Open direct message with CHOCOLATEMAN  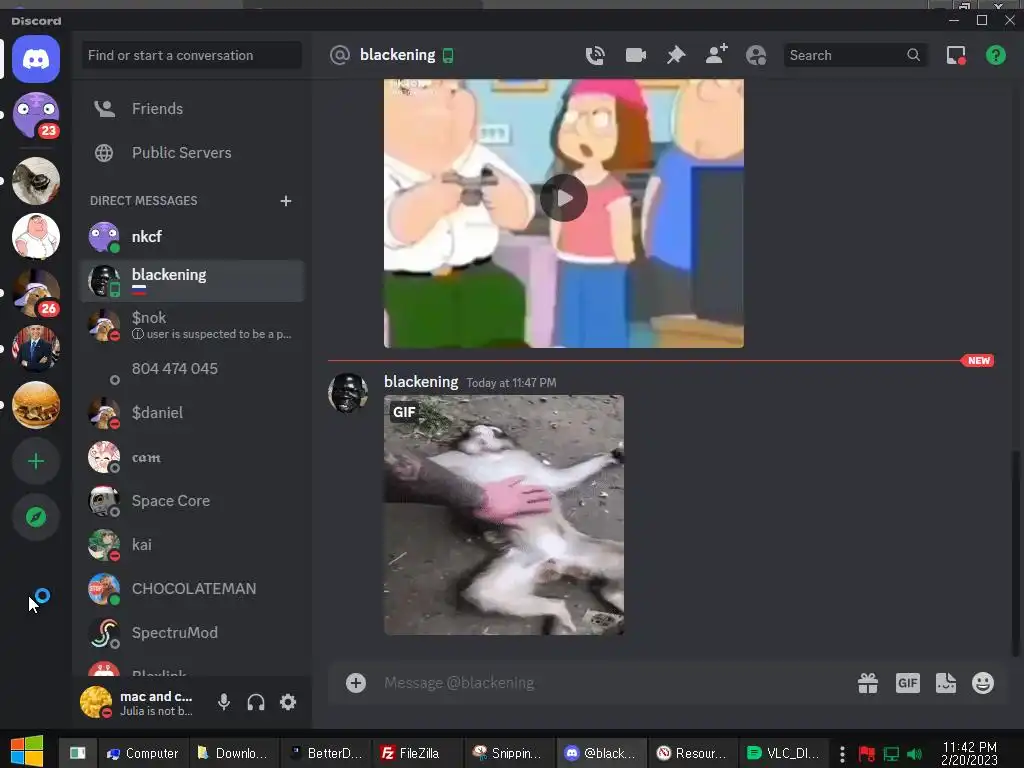coord(191,589)
